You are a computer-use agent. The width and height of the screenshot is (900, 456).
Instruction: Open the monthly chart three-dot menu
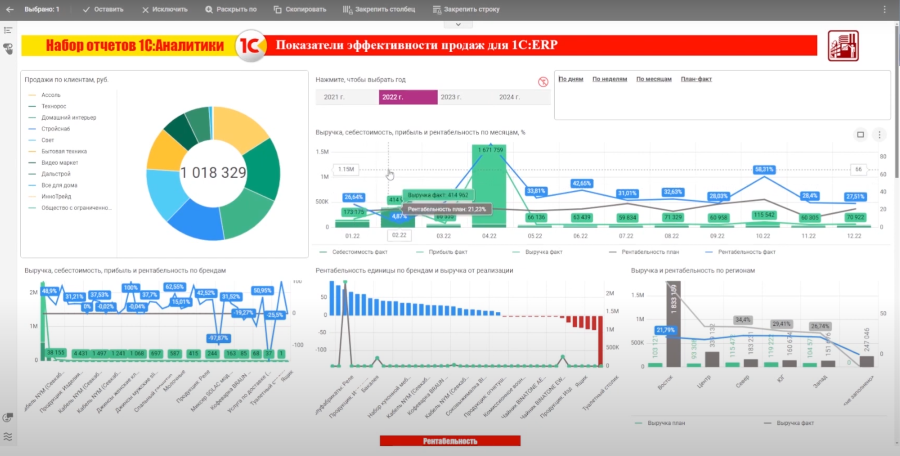(x=879, y=135)
